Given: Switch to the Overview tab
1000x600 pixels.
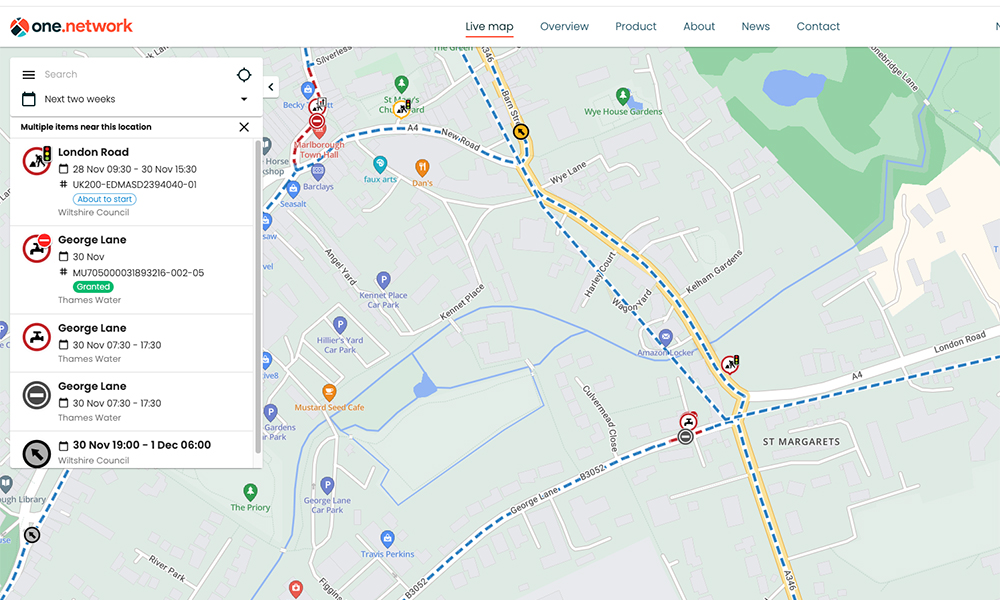Looking at the screenshot, I should pos(564,27).
